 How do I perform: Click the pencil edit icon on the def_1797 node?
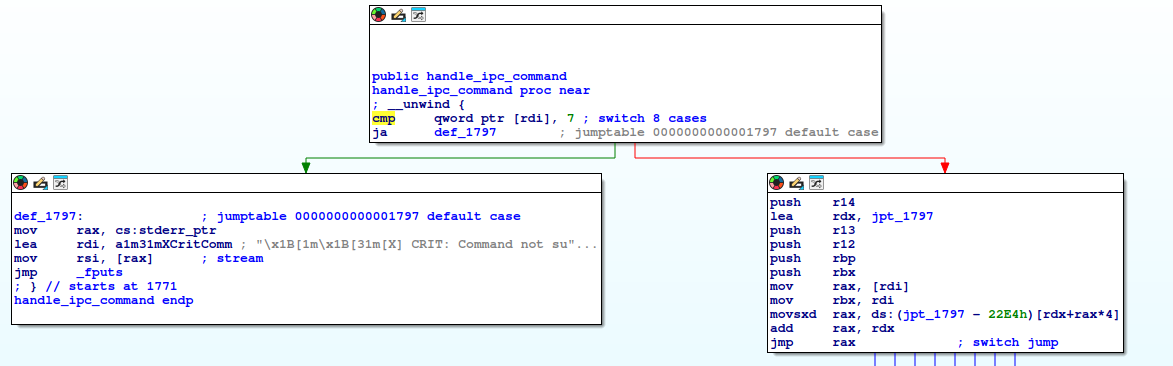(x=40, y=183)
